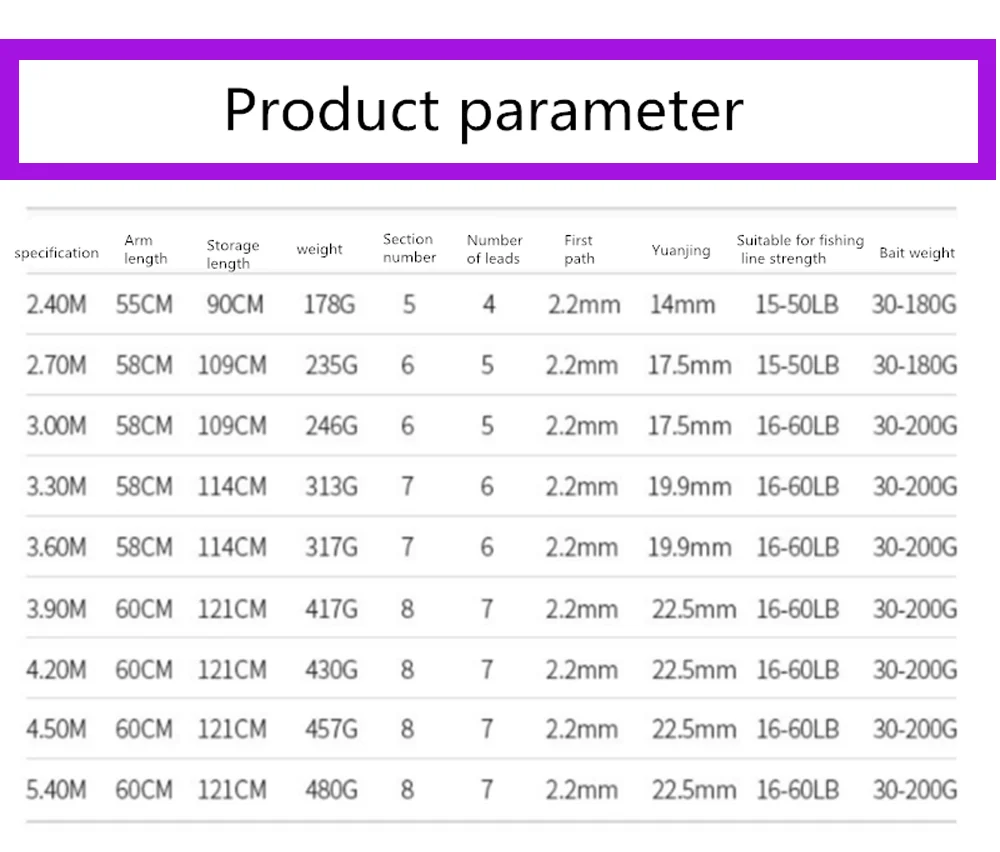Screen dimensions: 1000x852
Task: Click the 5.40M specification cell
Action: tap(56, 790)
